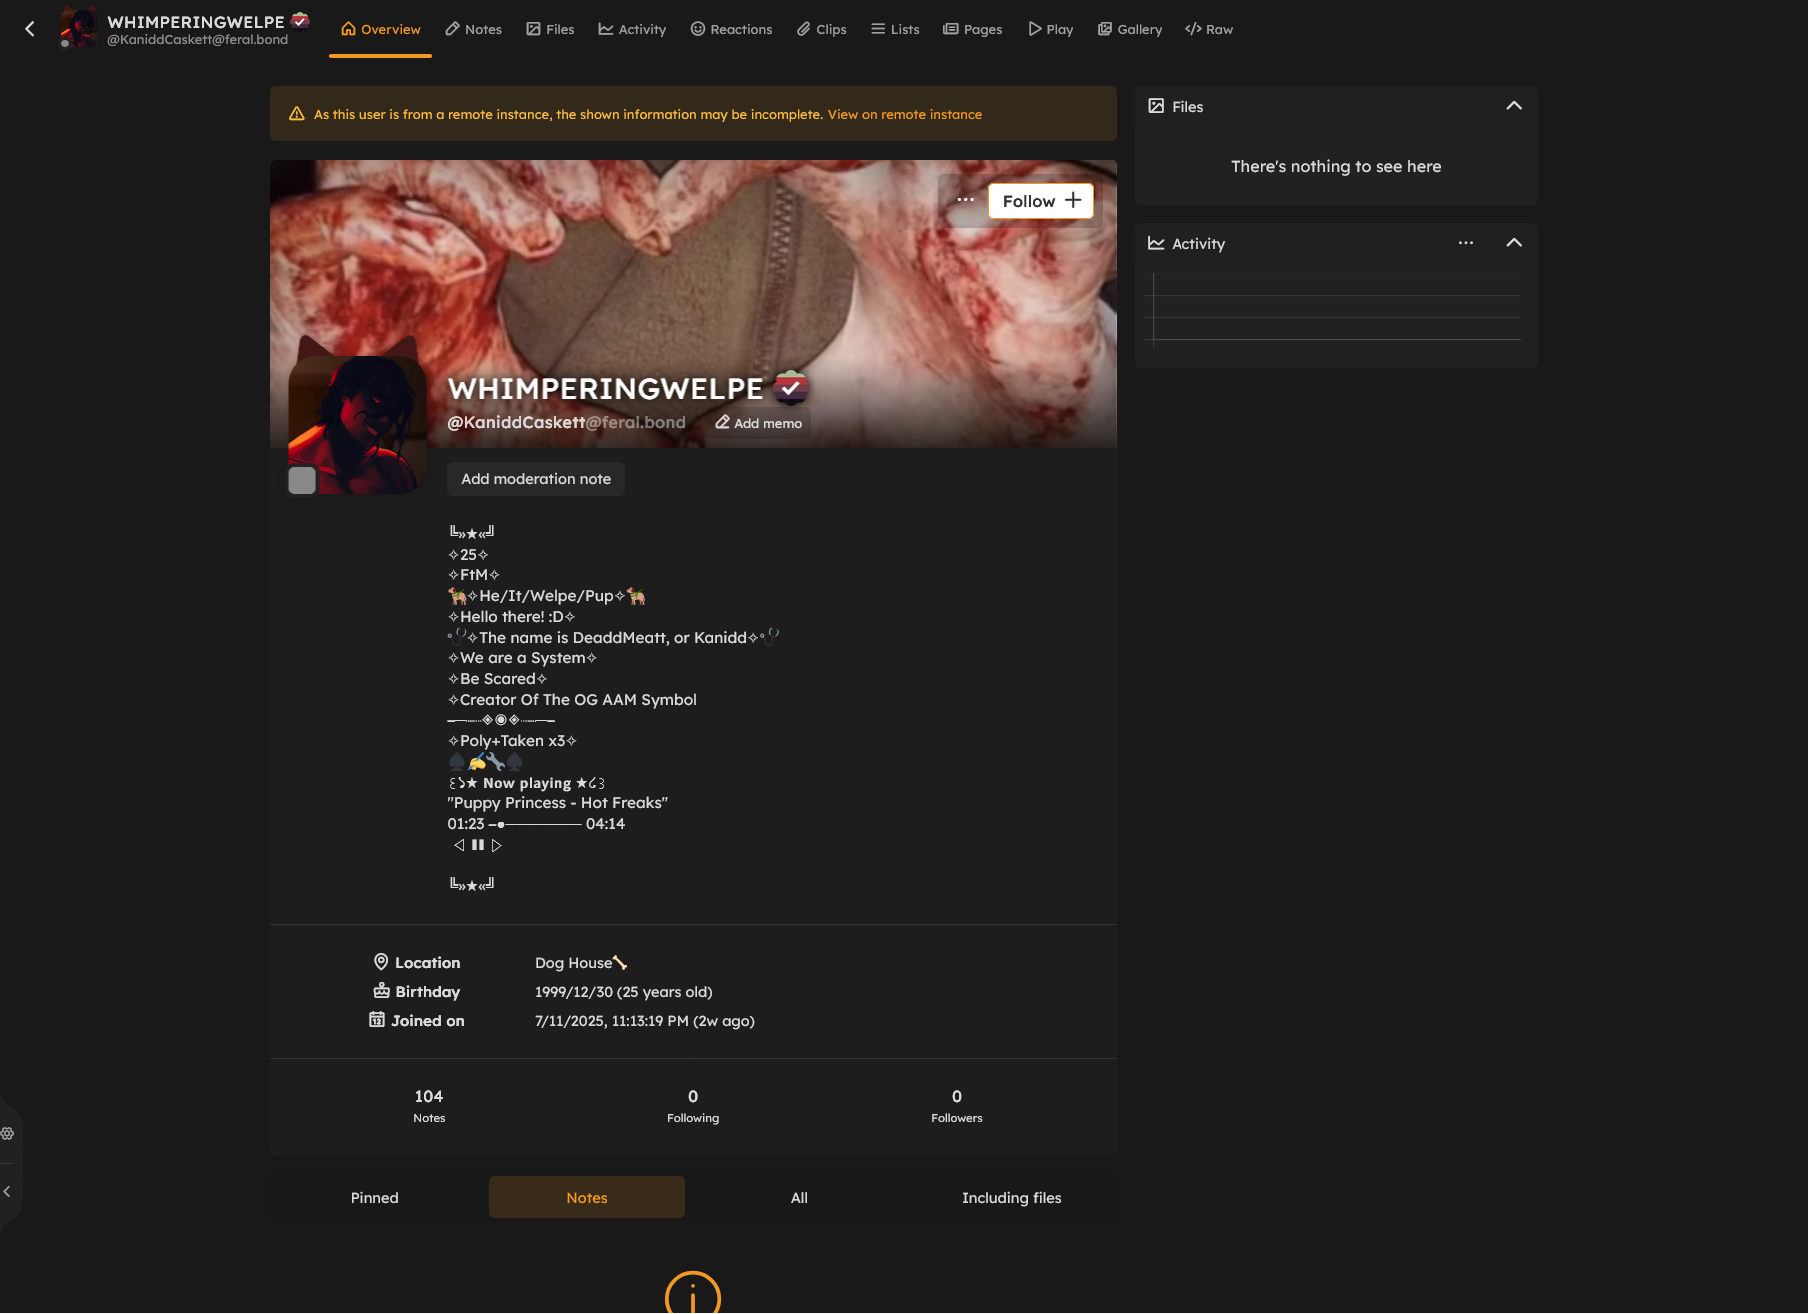Viewport: 1809px width, 1314px height.
Task: Collapse the Activity panel
Action: 1513,243
